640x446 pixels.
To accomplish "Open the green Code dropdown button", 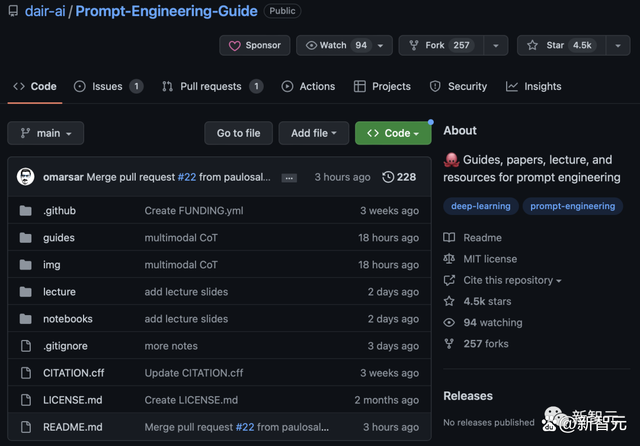I will pos(393,133).
